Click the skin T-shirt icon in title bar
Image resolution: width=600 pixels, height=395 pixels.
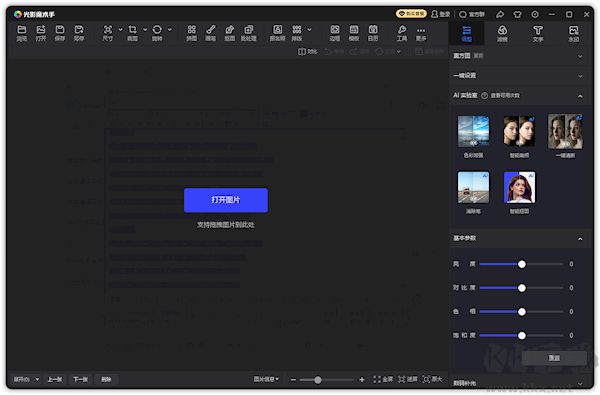517,15
